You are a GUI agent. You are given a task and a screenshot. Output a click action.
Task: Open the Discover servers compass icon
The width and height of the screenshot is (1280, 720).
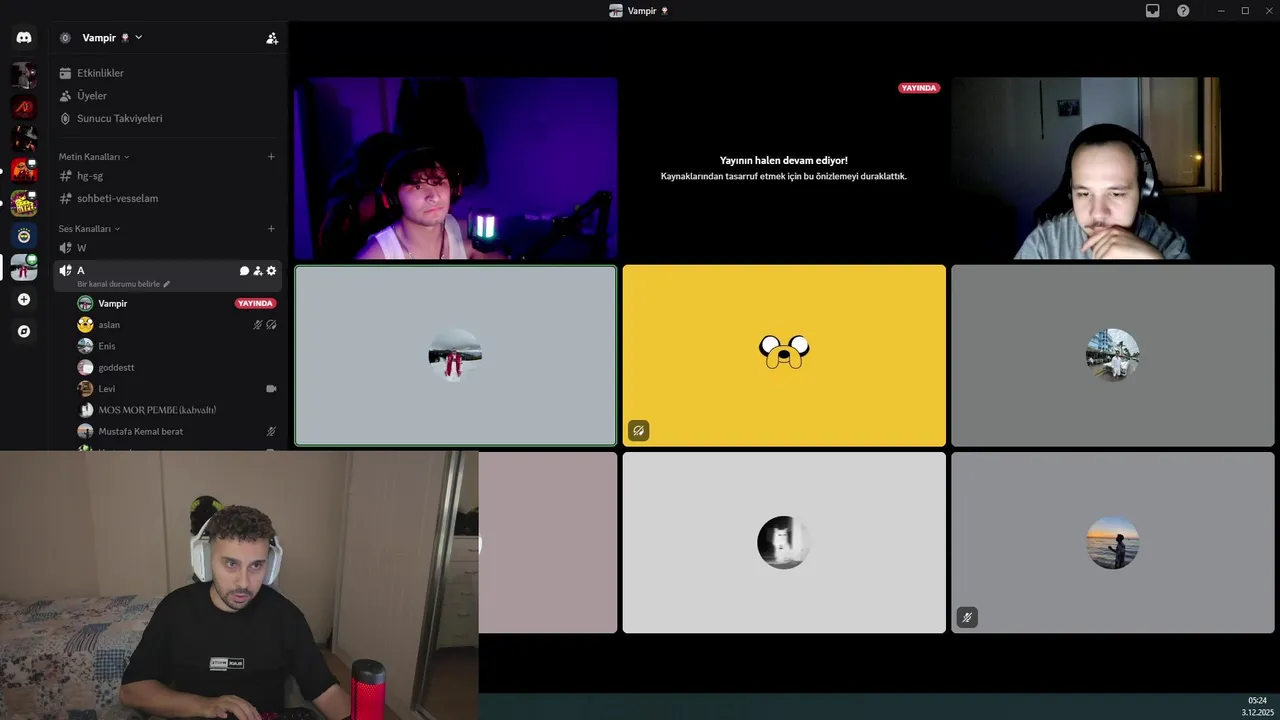tap(24, 331)
